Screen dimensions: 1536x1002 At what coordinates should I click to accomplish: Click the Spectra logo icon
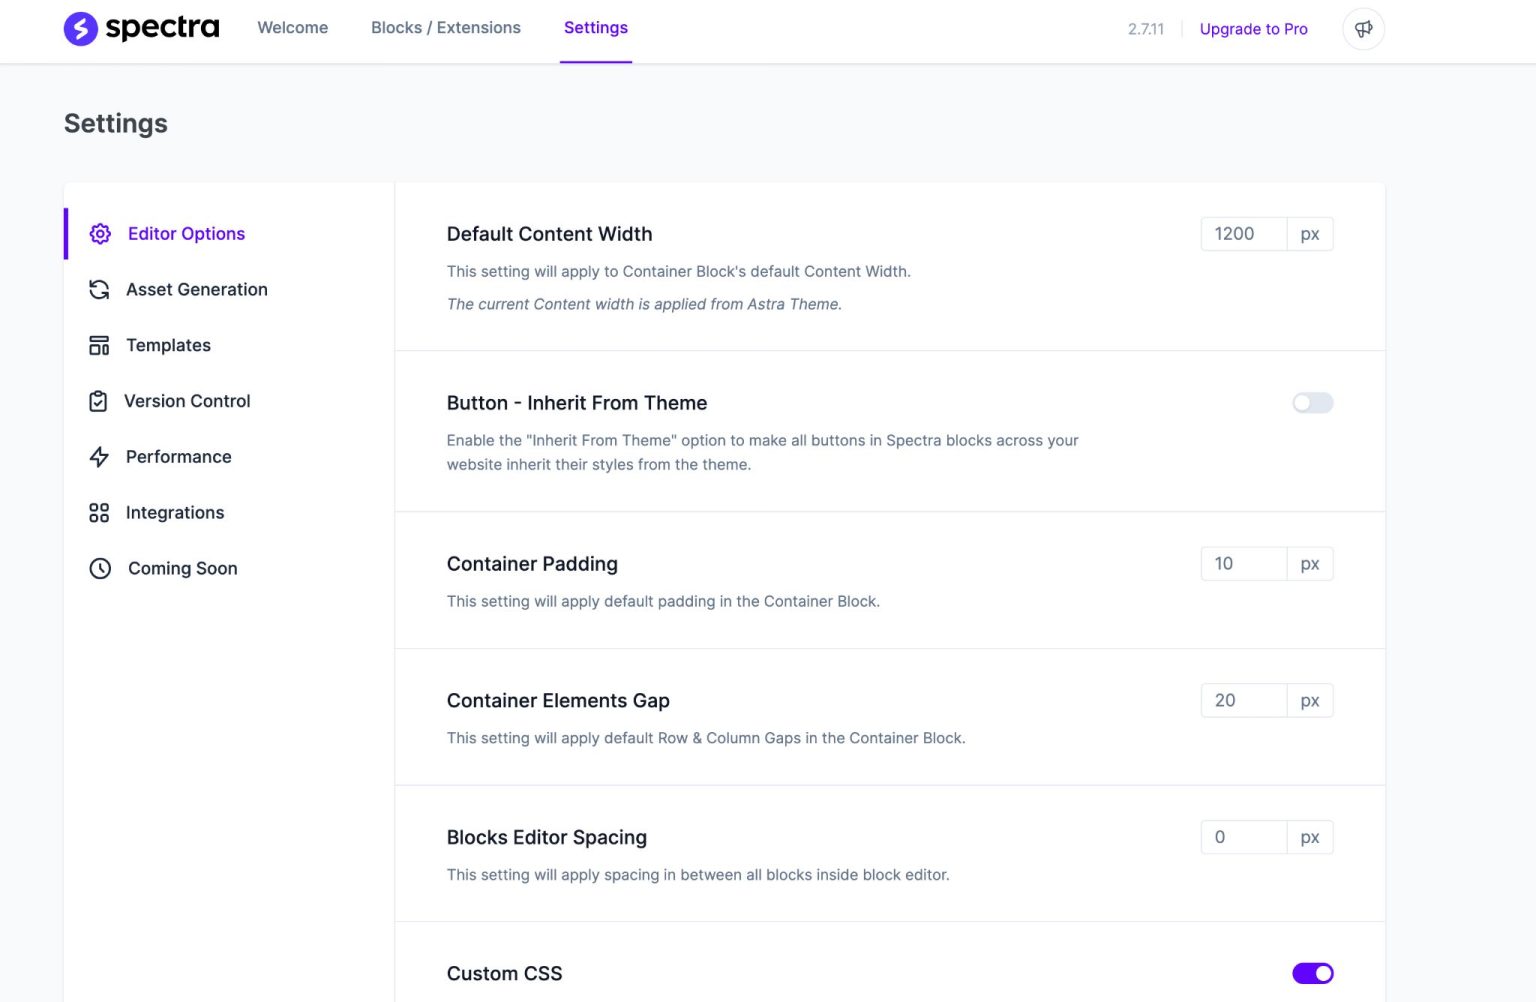(x=81, y=29)
